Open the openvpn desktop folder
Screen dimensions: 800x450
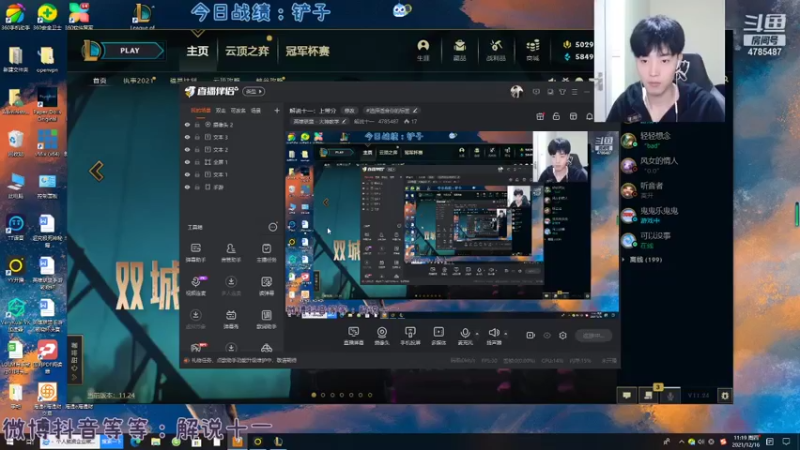coord(47,59)
